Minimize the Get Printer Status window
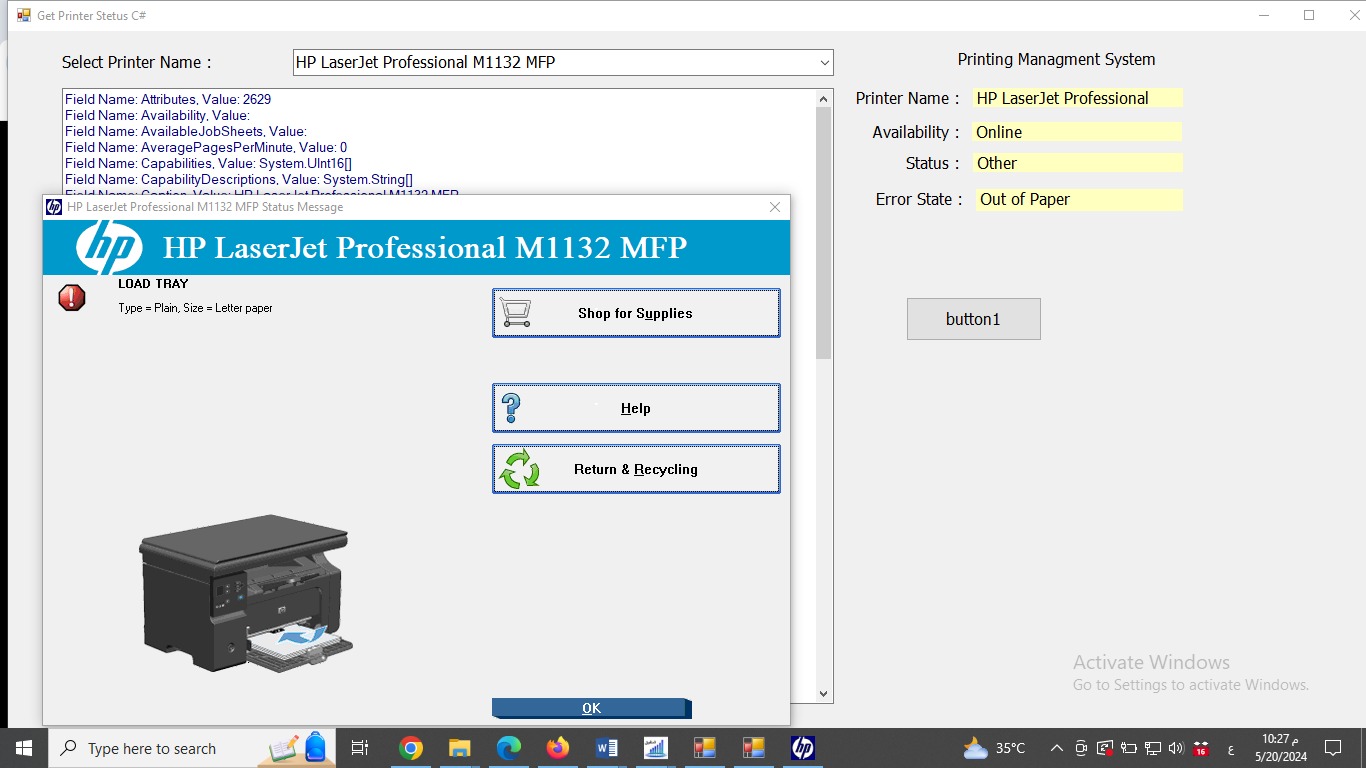Screen dimensions: 1366x768 1264,15
